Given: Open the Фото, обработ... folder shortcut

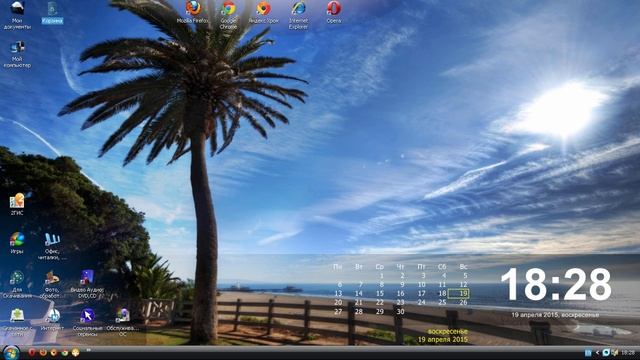Looking at the screenshot, I should [52, 284].
